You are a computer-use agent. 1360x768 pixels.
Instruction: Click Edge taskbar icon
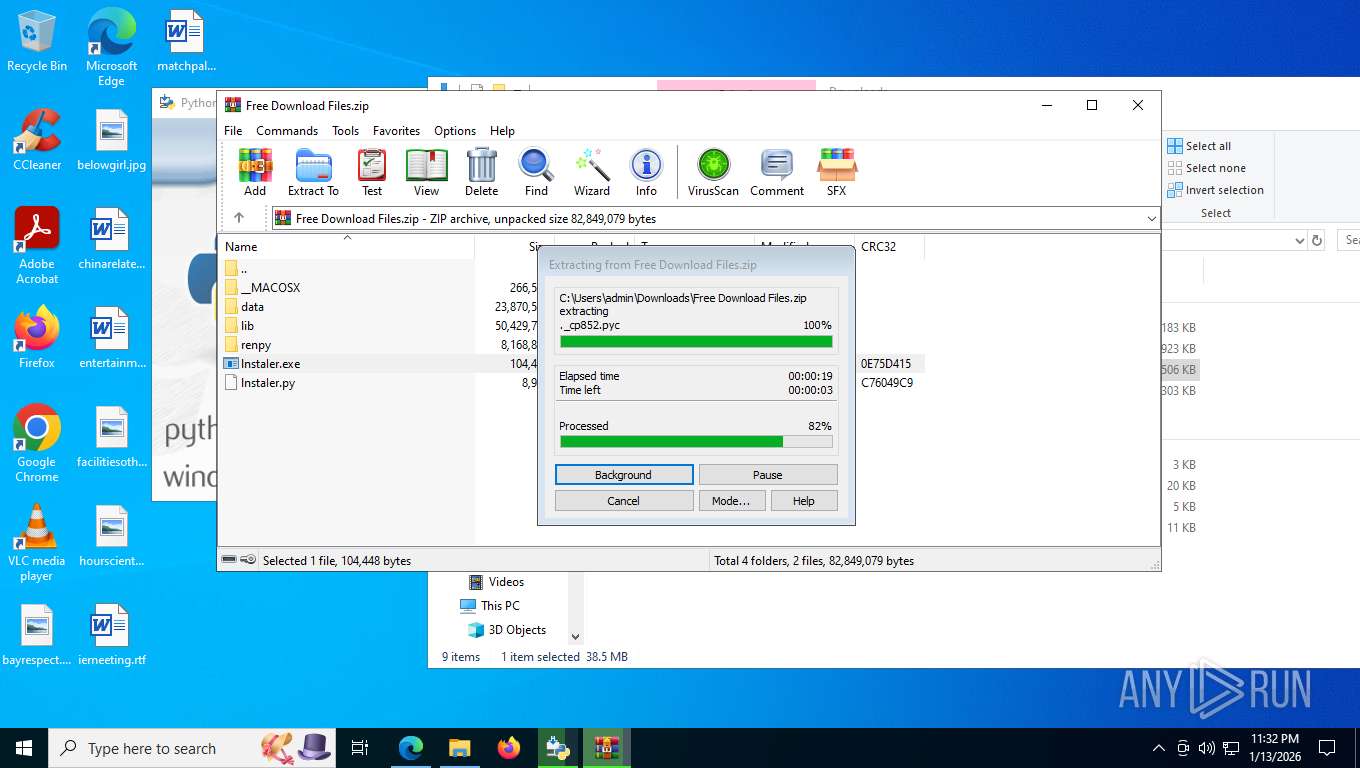[x=410, y=747]
